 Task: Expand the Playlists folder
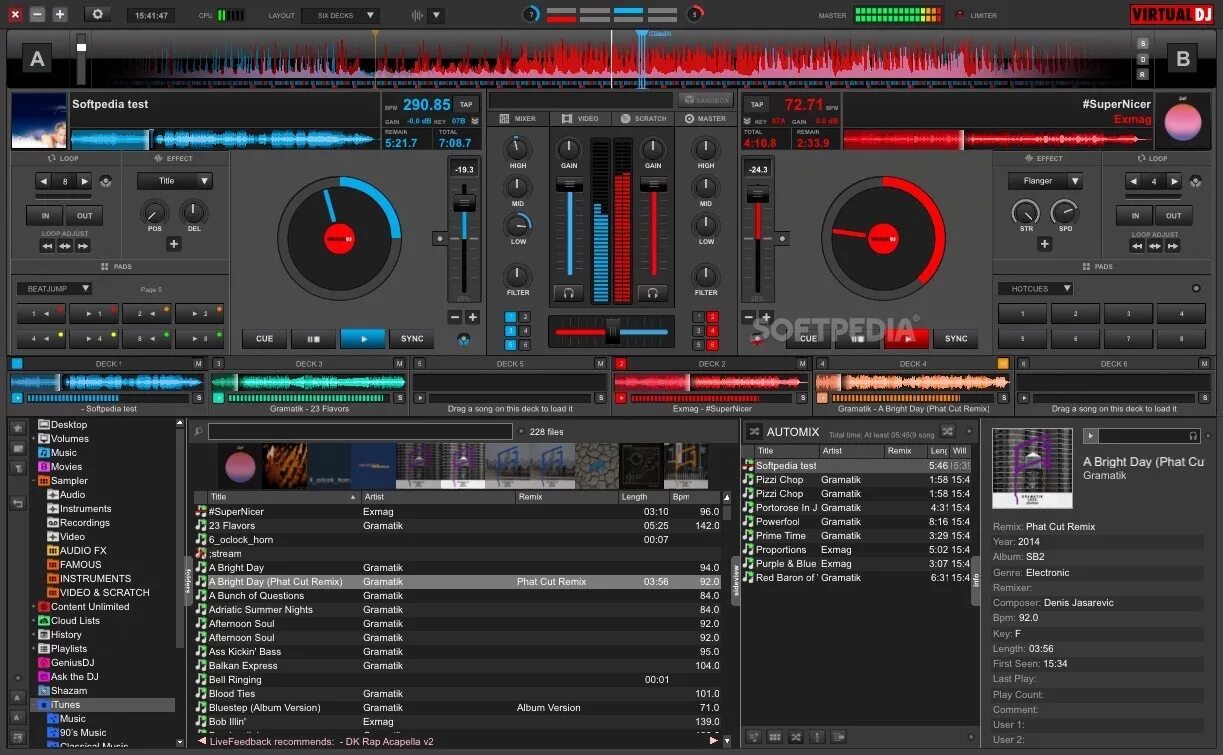33,648
